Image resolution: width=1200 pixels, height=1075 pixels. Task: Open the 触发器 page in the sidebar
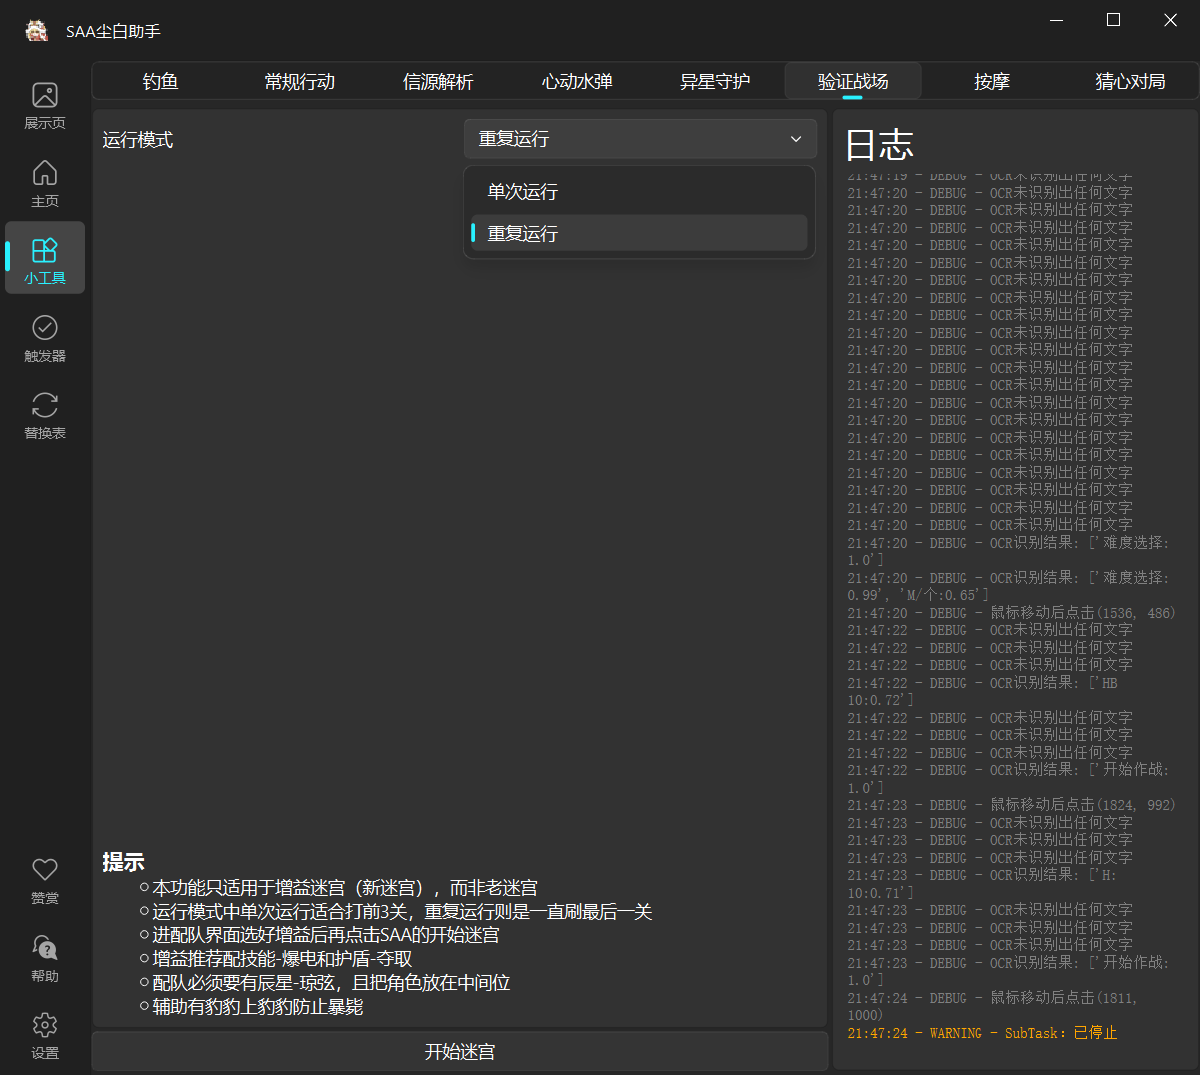click(x=45, y=338)
